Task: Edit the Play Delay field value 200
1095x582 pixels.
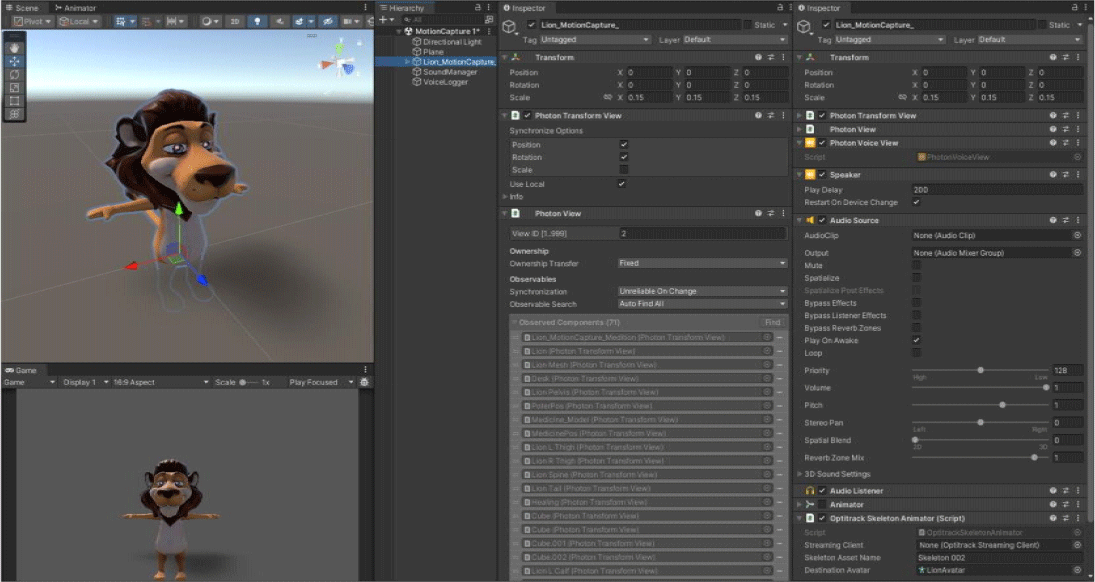Action: [x=997, y=189]
